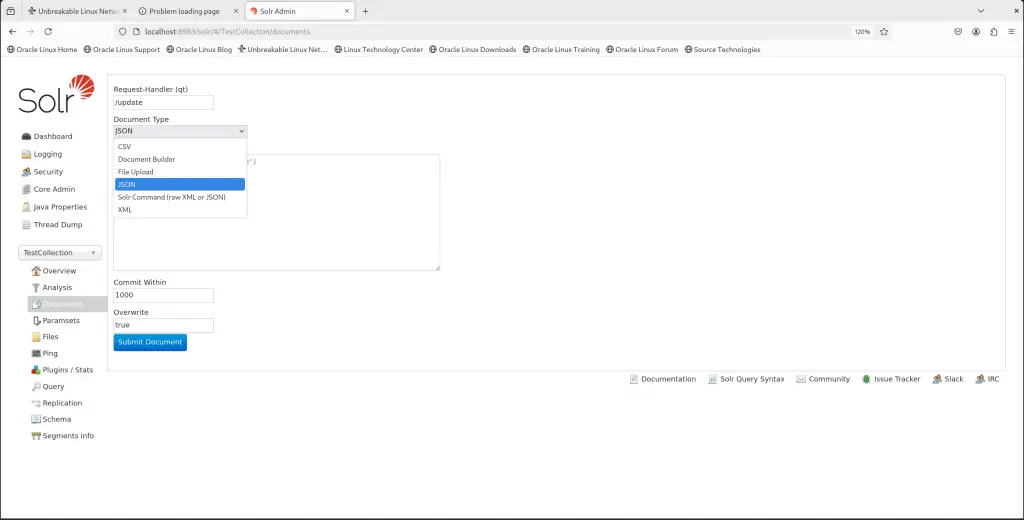This screenshot has height=520, width=1024.
Task: Choose CSV from the document type list
Action: pyautogui.click(x=180, y=146)
